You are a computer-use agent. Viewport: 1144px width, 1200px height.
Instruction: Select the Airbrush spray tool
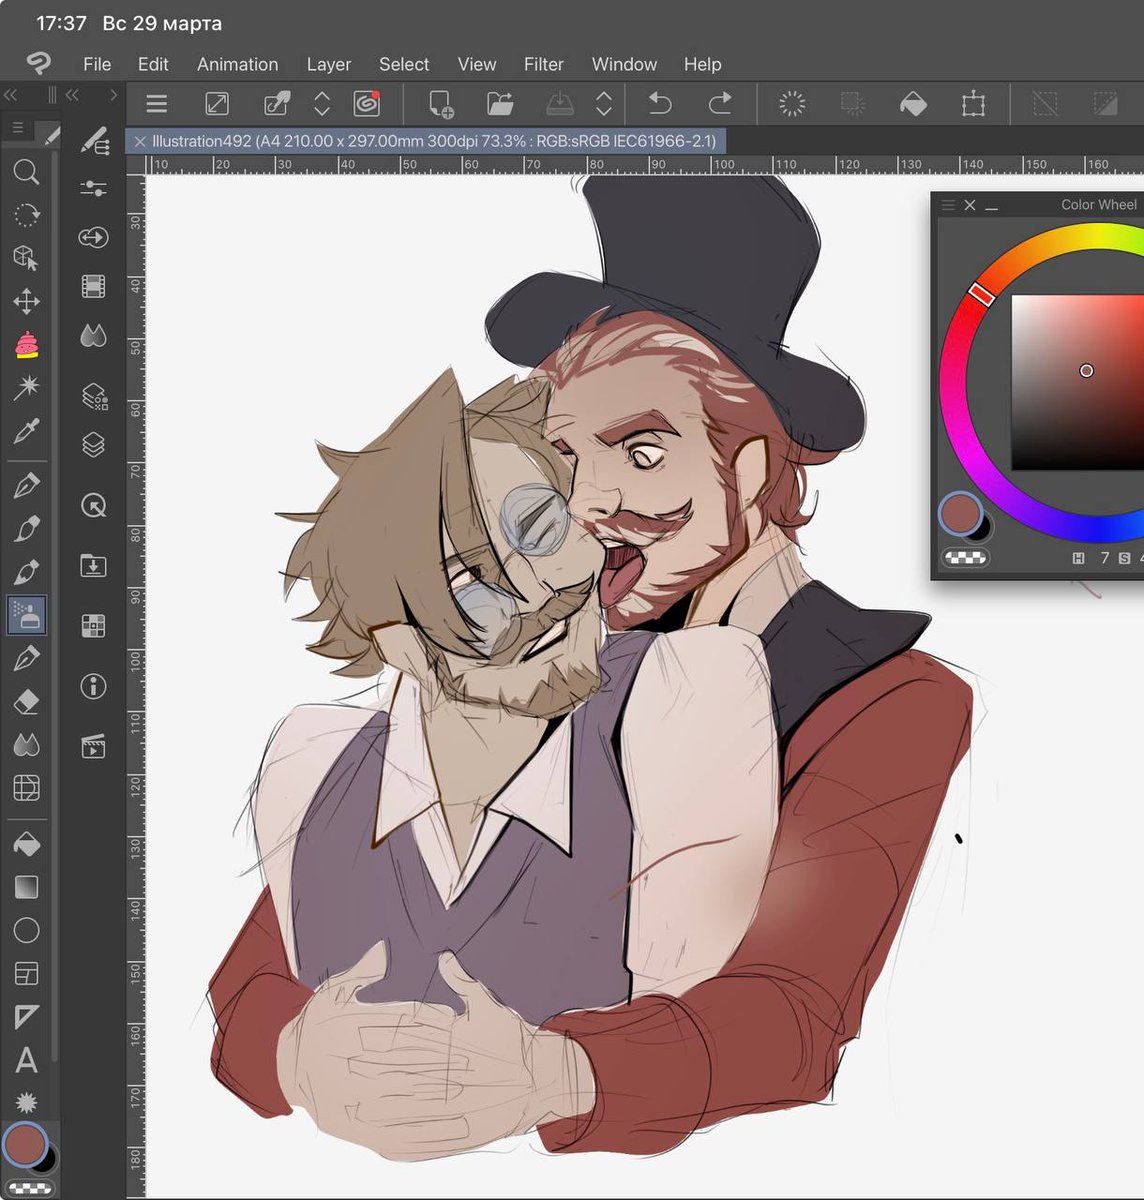[26, 615]
